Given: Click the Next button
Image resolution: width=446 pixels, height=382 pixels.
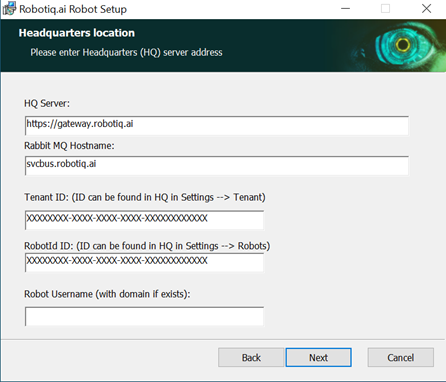Looking at the screenshot, I should (318, 357).
